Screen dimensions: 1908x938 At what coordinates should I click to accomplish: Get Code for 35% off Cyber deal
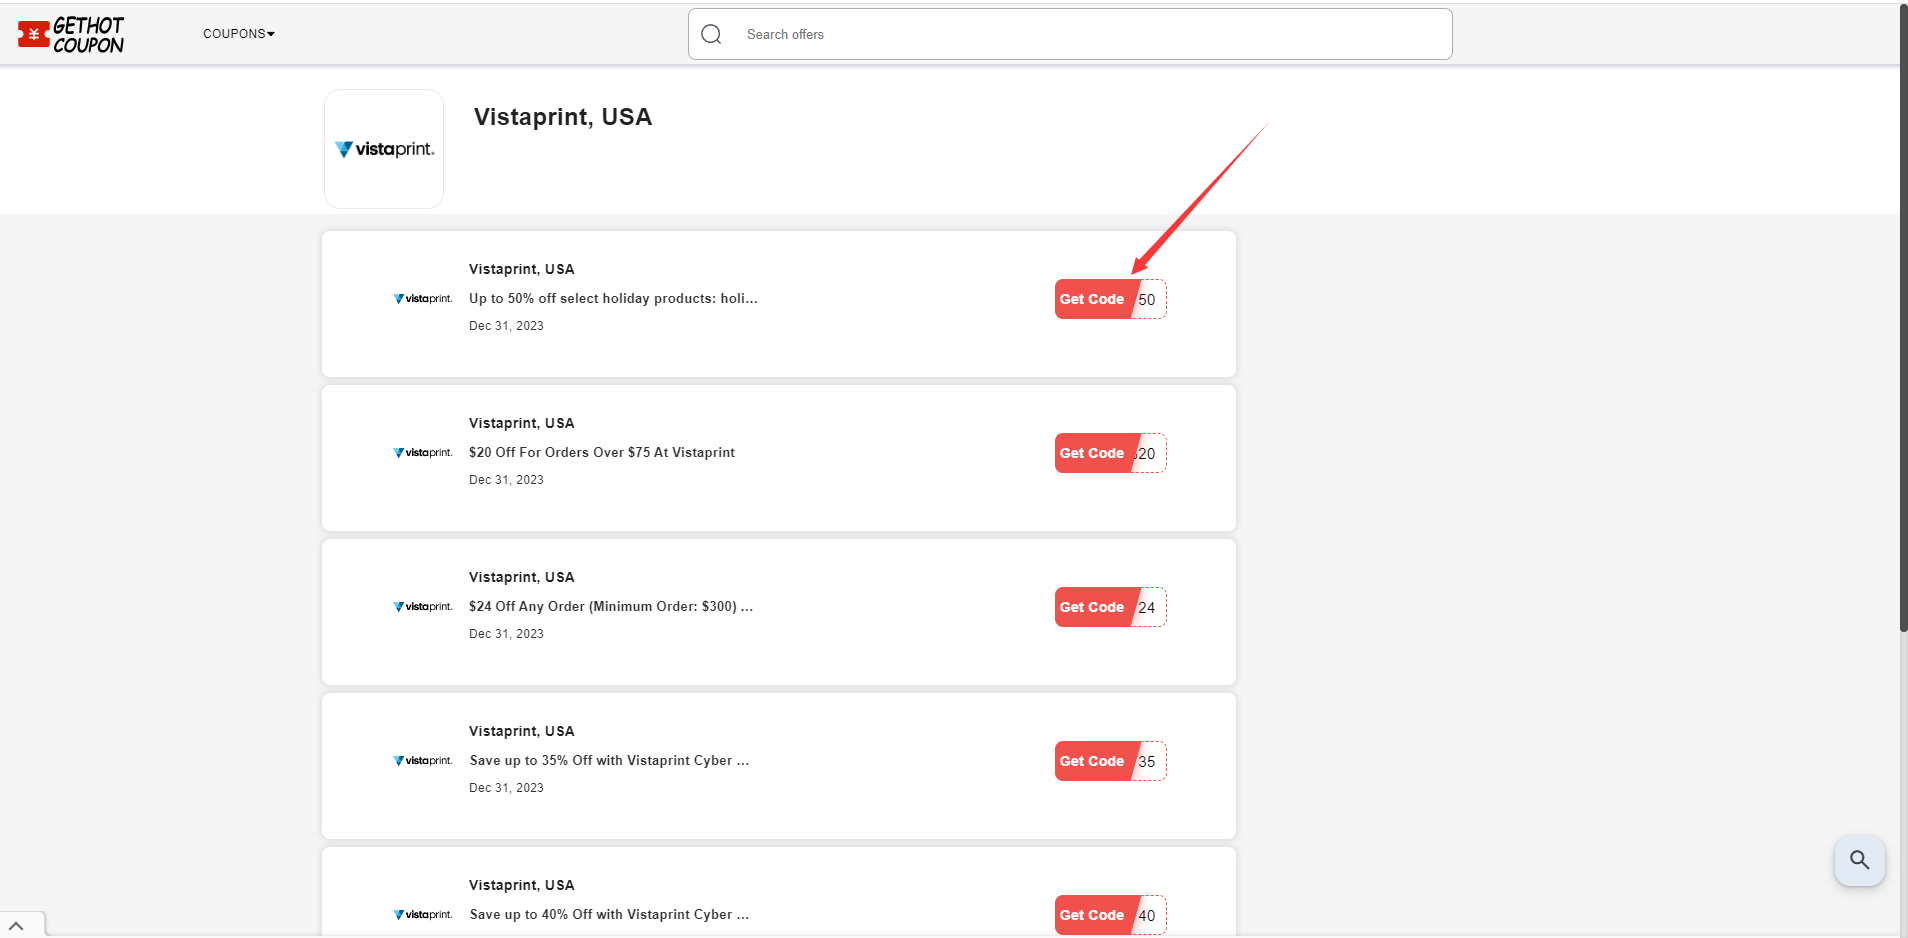[1110, 761]
